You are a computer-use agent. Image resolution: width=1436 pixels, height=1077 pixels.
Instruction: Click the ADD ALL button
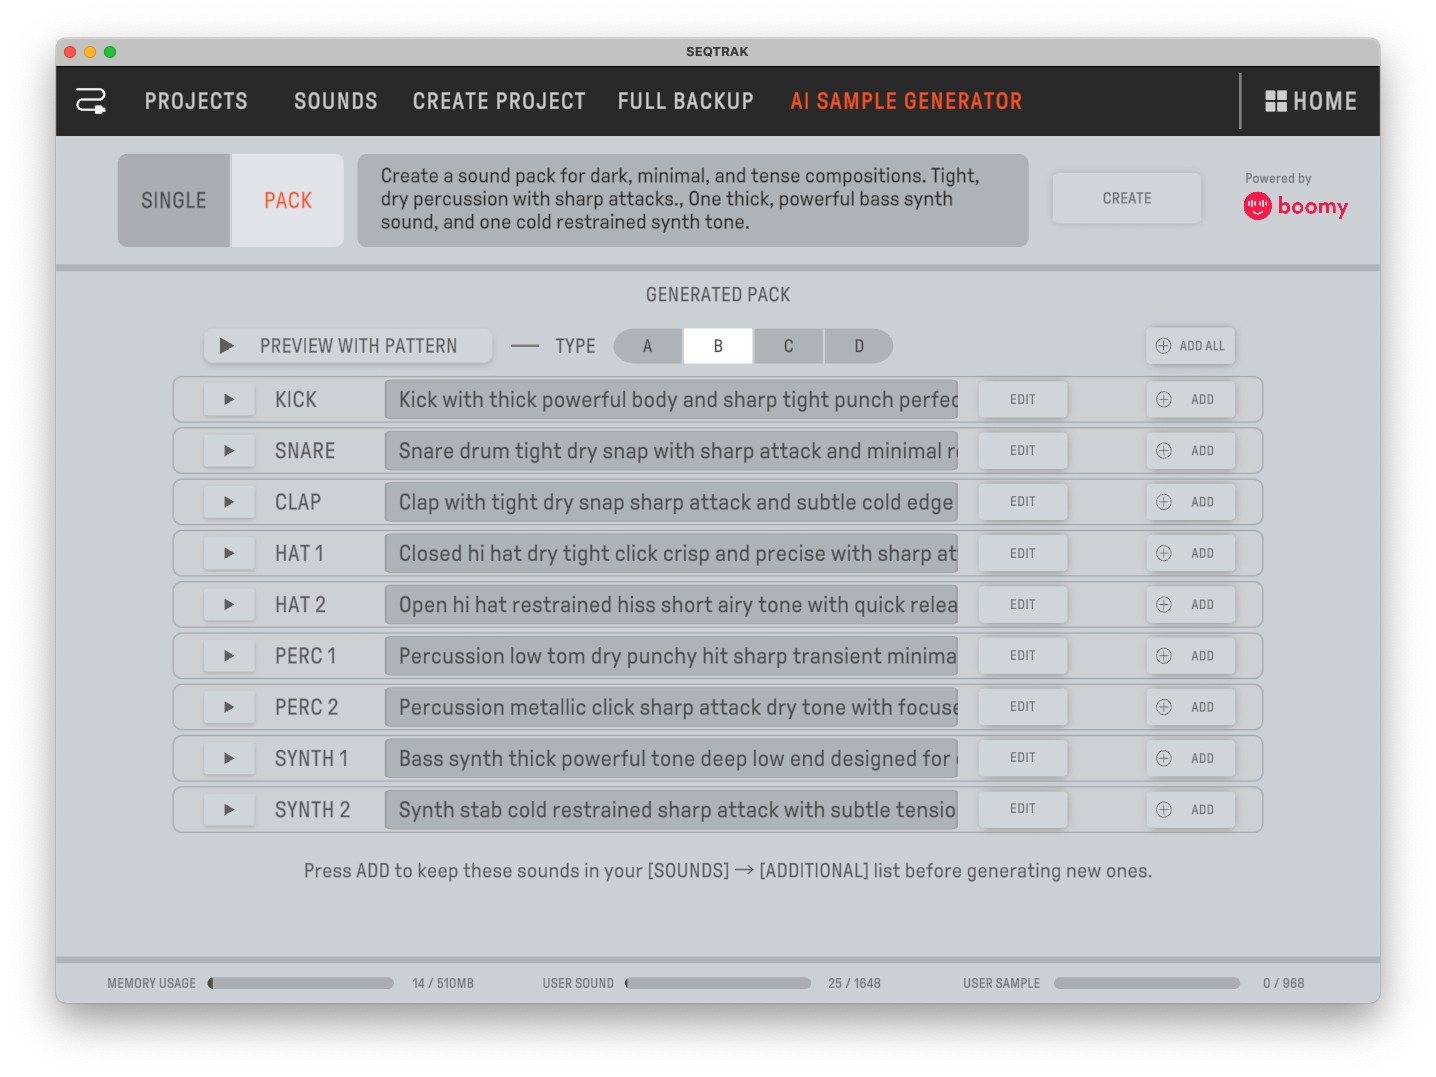click(1190, 346)
